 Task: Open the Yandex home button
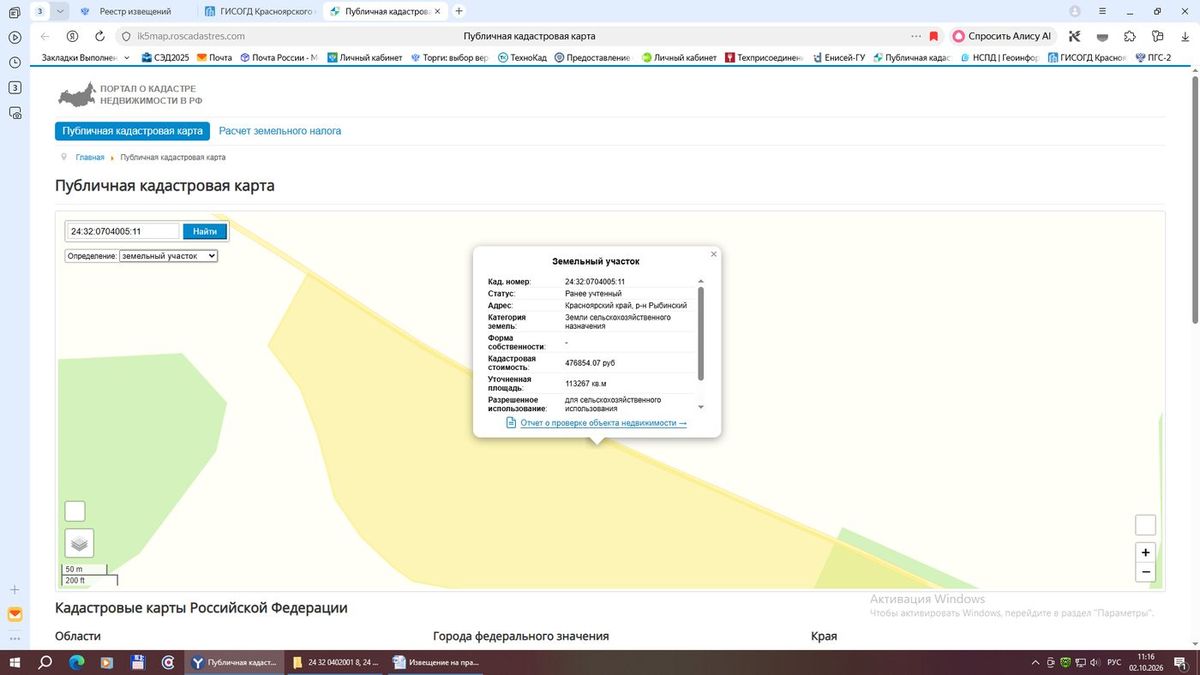point(71,36)
